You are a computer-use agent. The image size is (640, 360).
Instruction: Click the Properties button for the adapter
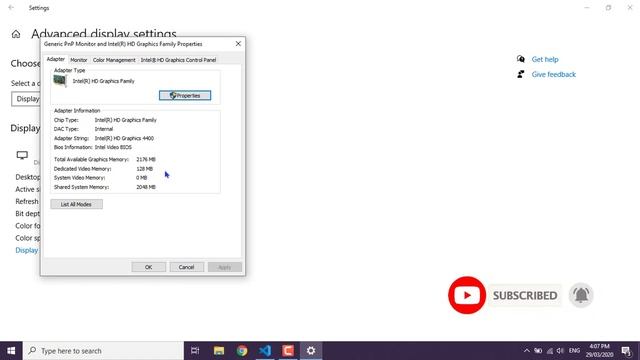click(x=185, y=96)
